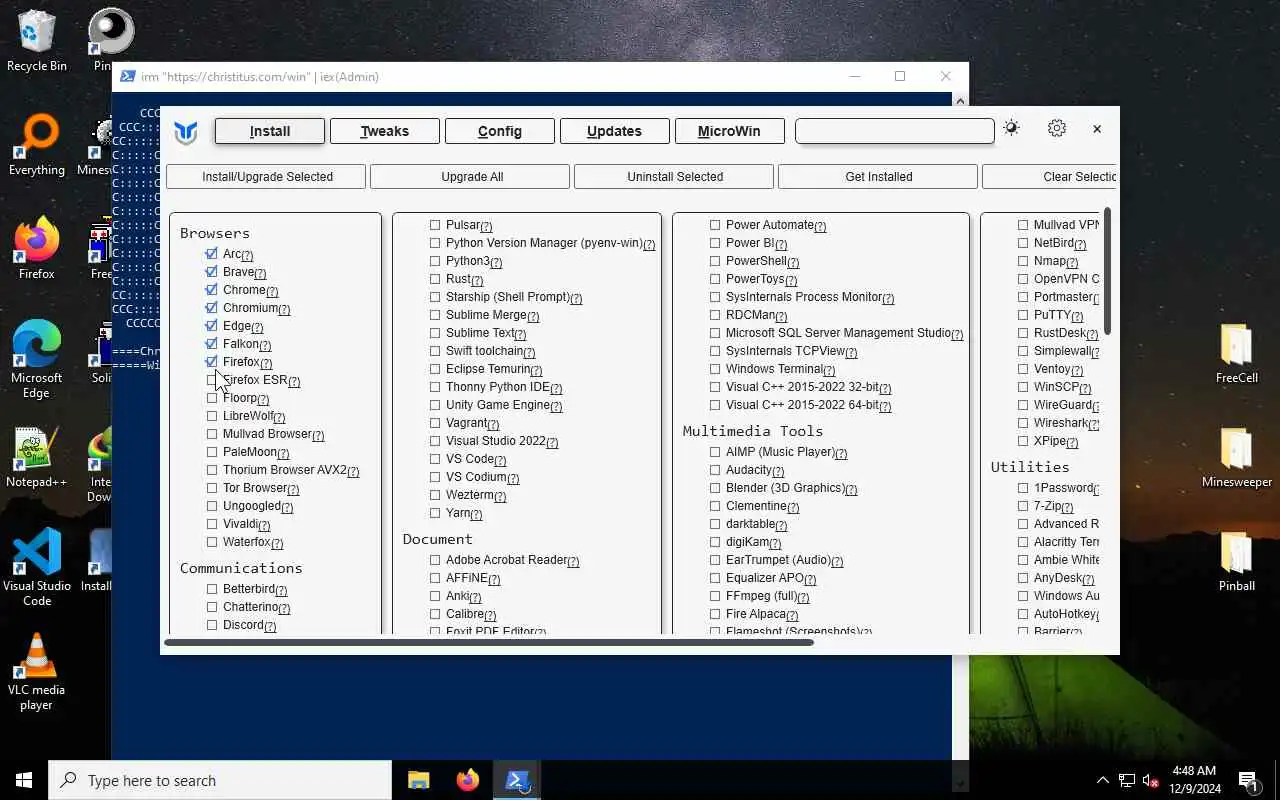1280x800 pixels.
Task: Switch to the Config tab
Action: pos(500,131)
